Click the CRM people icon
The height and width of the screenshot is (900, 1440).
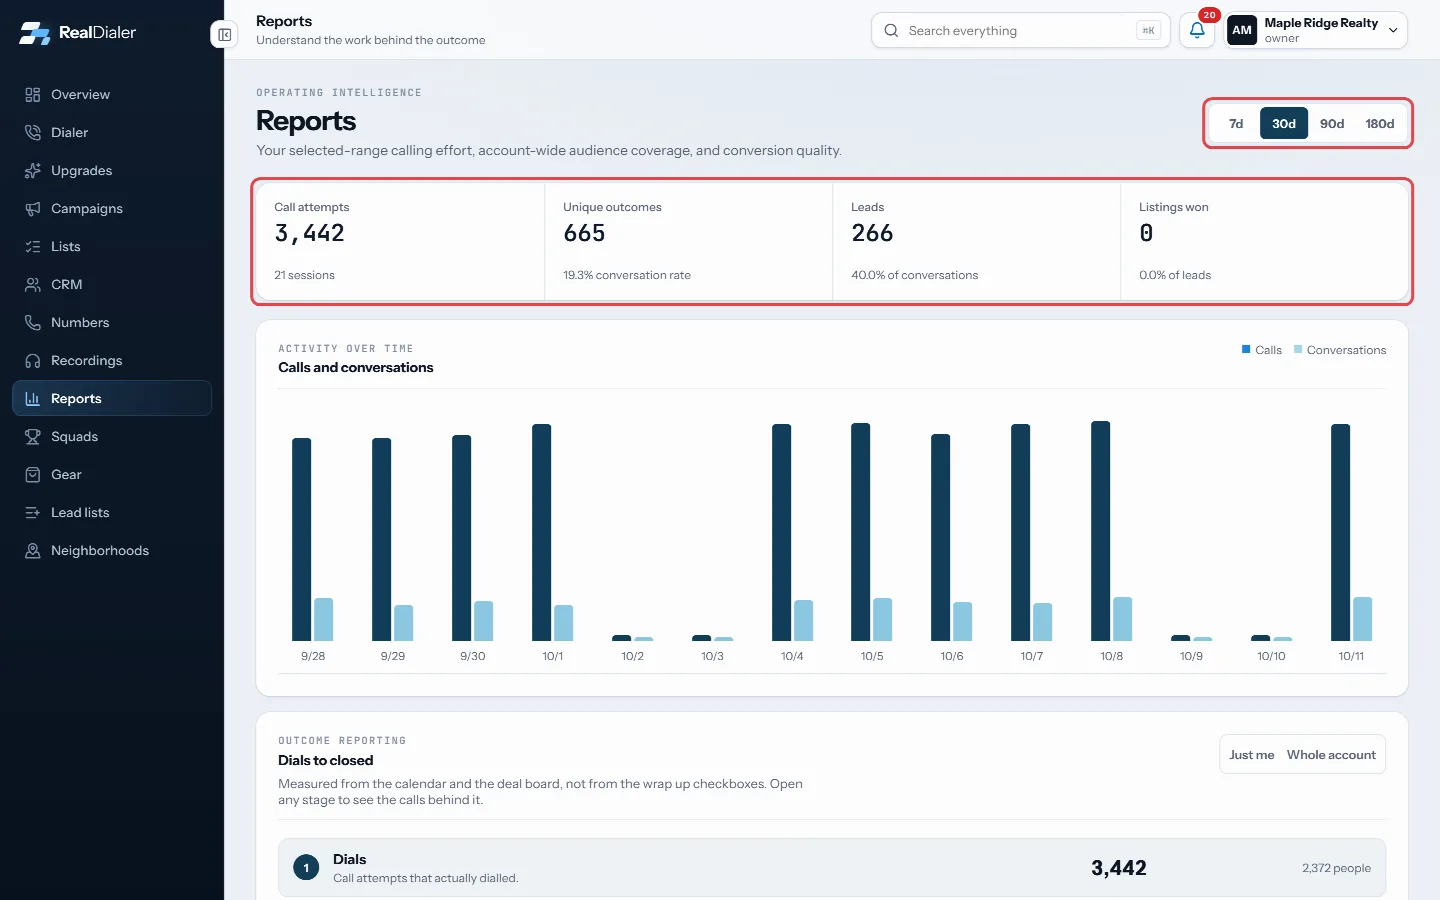click(x=33, y=285)
